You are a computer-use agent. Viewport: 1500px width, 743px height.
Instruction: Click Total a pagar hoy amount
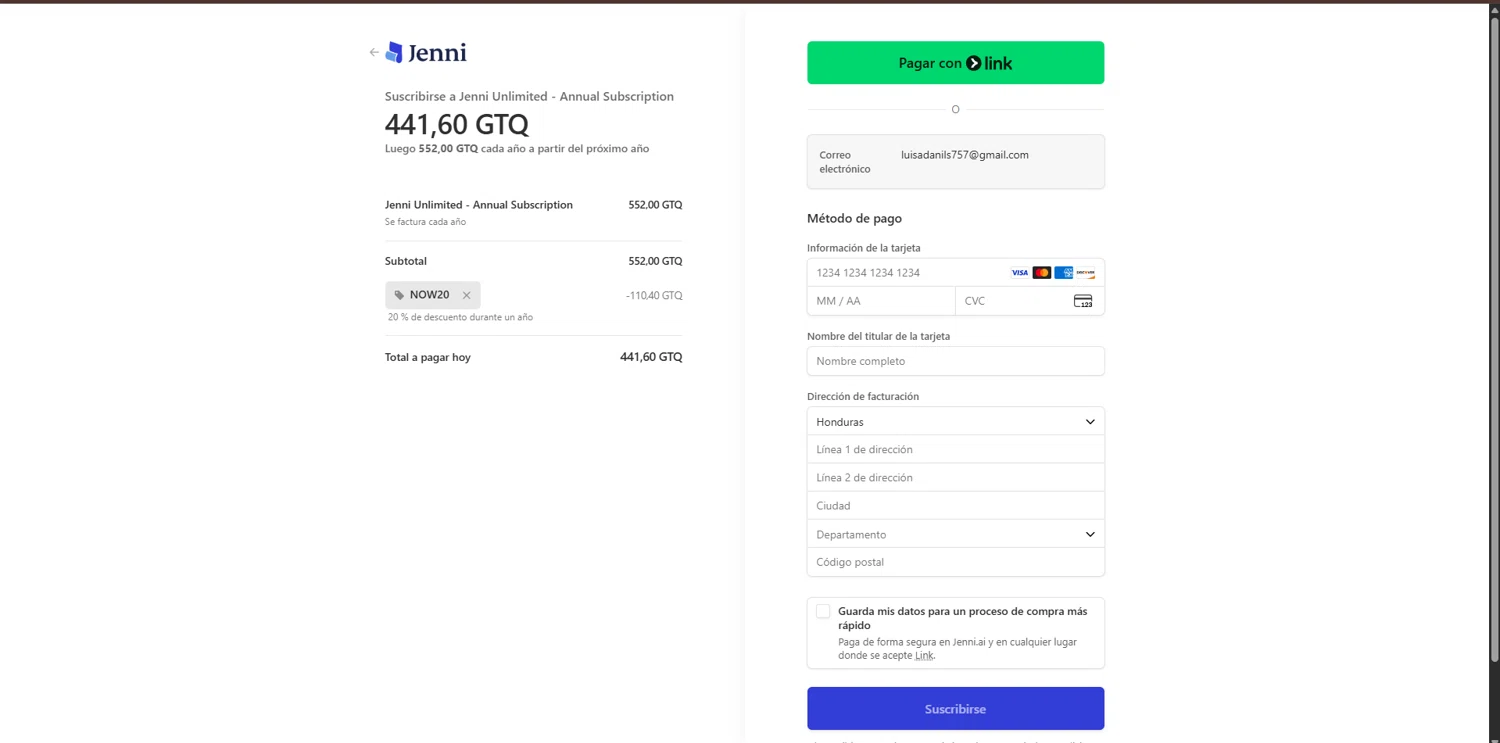click(x=651, y=357)
